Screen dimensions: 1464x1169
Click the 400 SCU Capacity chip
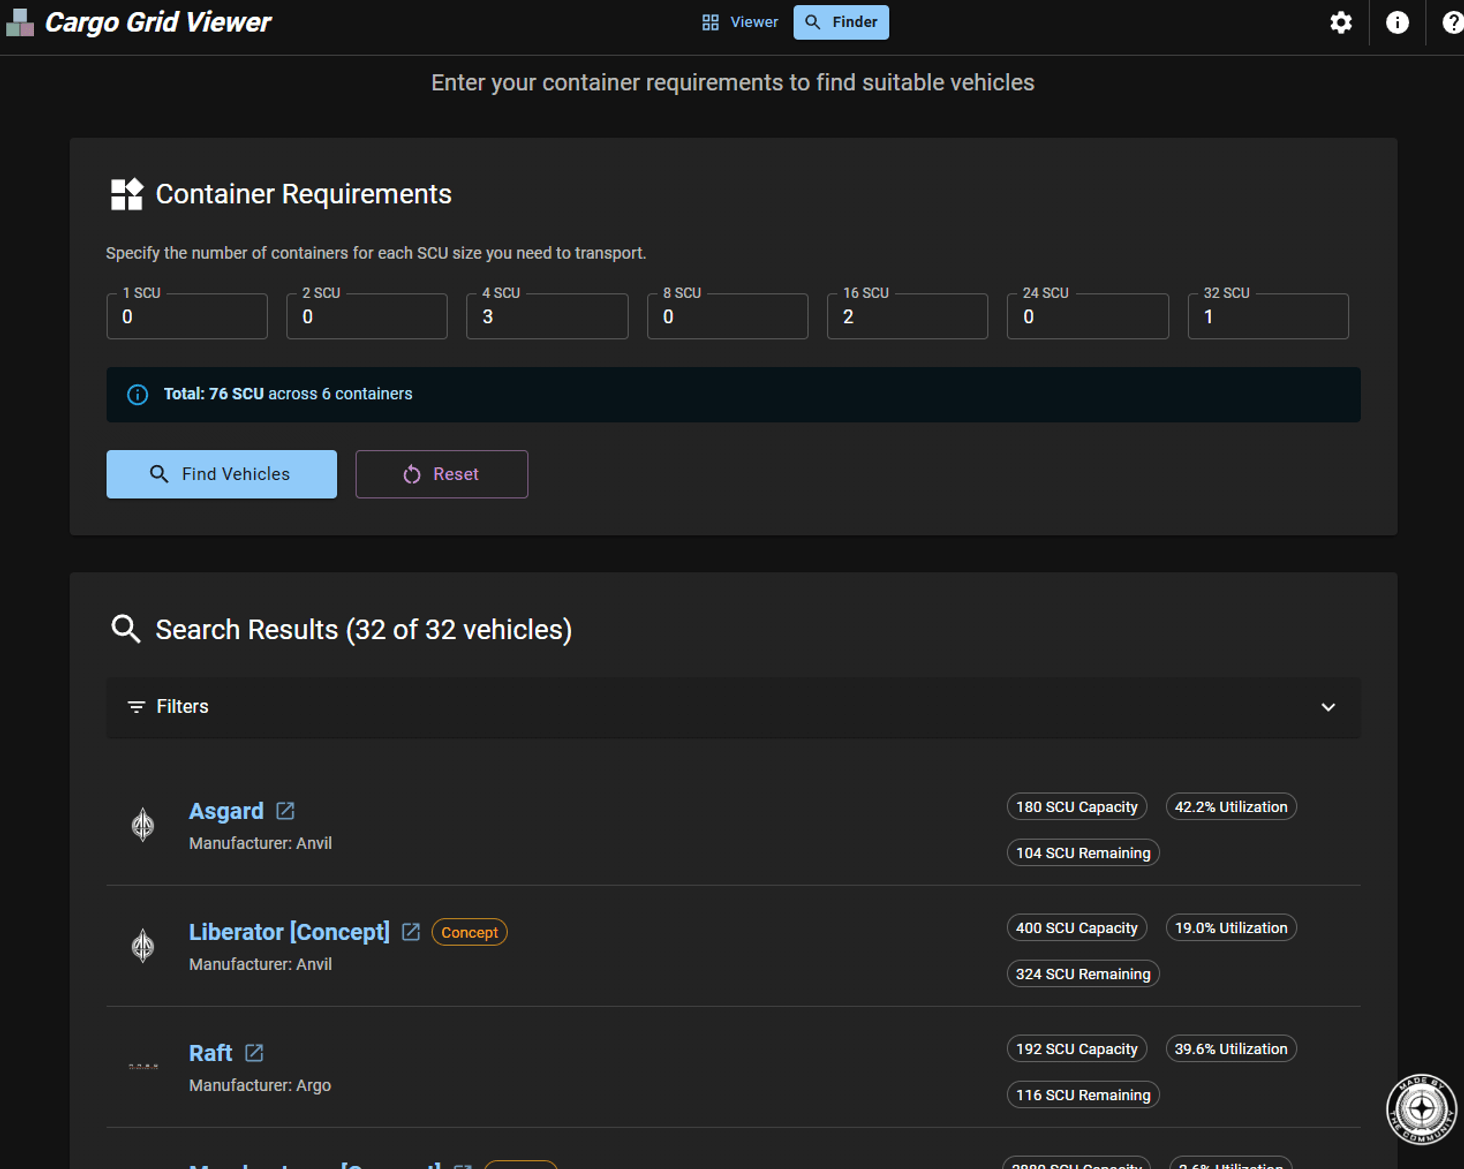[1077, 928]
